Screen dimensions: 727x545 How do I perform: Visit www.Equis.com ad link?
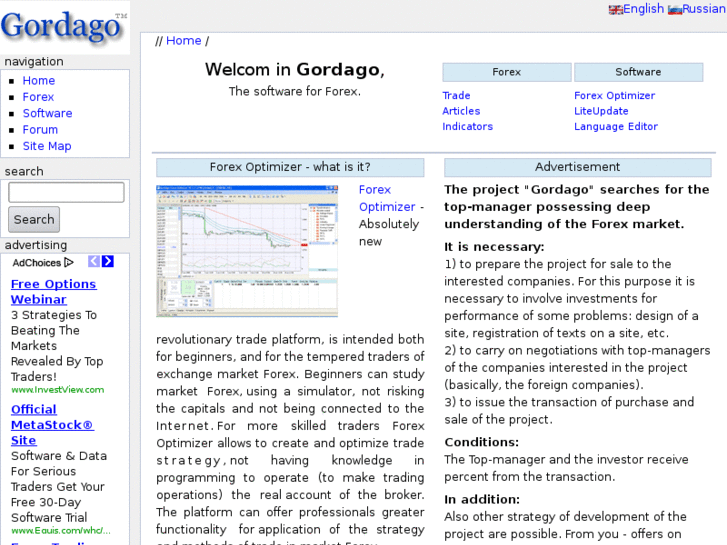tap(61, 531)
